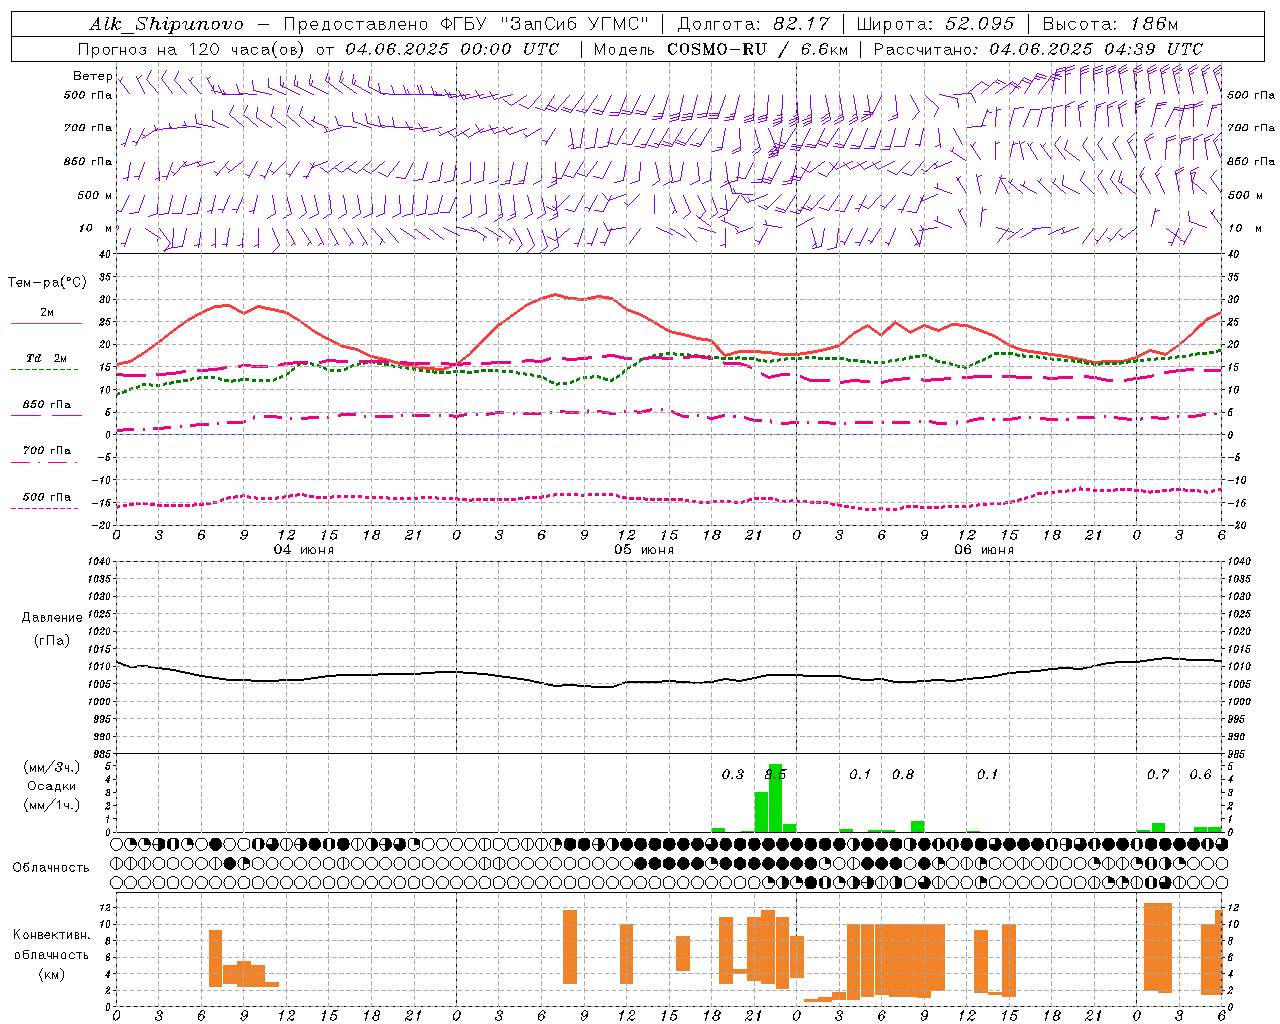Click the (мм/3ч.) precipitation unit label
This screenshot has height=1024, width=1280.
[52, 767]
